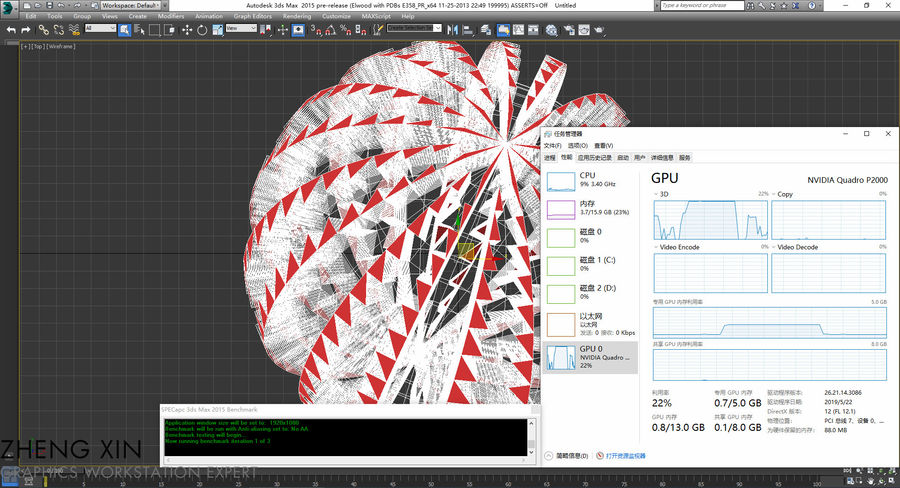This screenshot has width=900, height=488.
Task: Open the Render Setup icon
Action: (x=569, y=30)
